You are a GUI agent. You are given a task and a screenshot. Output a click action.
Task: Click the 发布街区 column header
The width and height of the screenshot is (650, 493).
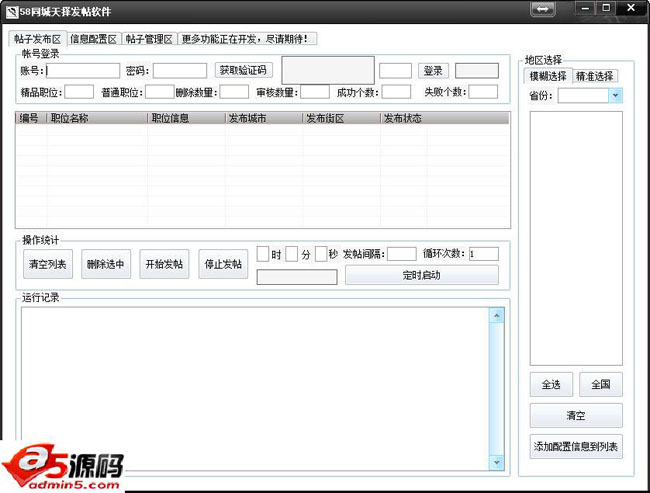(342, 118)
